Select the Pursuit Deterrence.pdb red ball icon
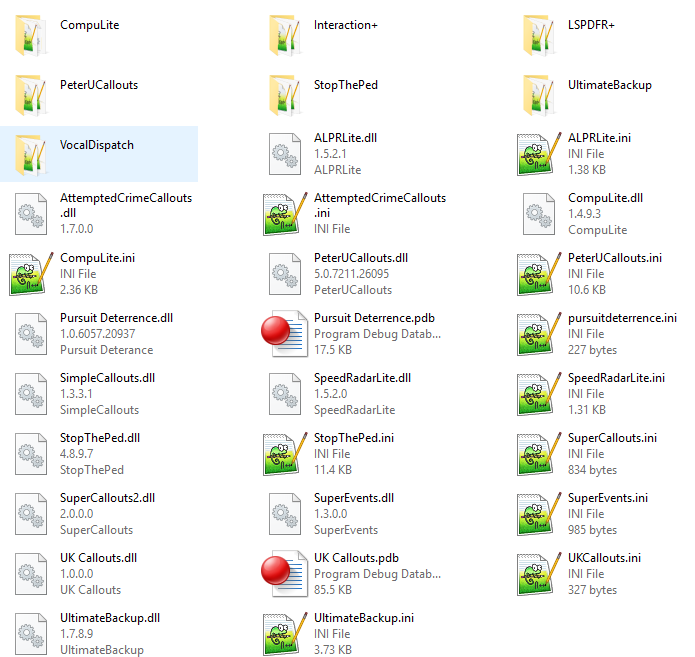The image size is (695, 657). pyautogui.click(x=285, y=334)
